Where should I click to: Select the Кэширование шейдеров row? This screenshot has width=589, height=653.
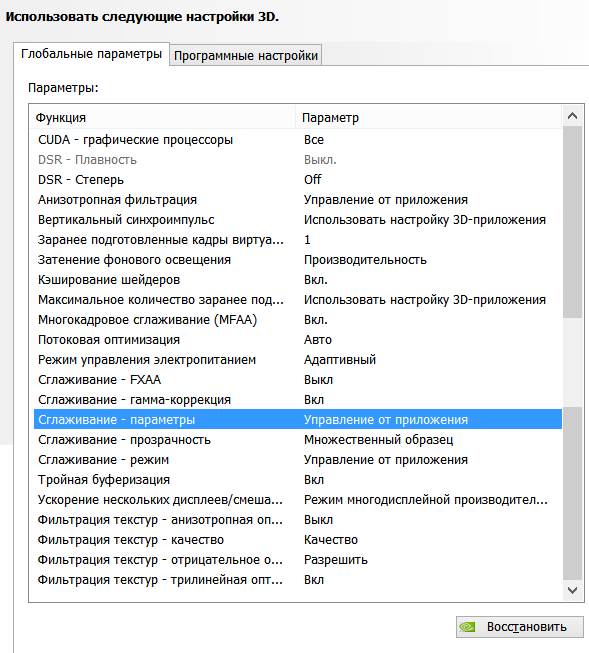(x=298, y=279)
